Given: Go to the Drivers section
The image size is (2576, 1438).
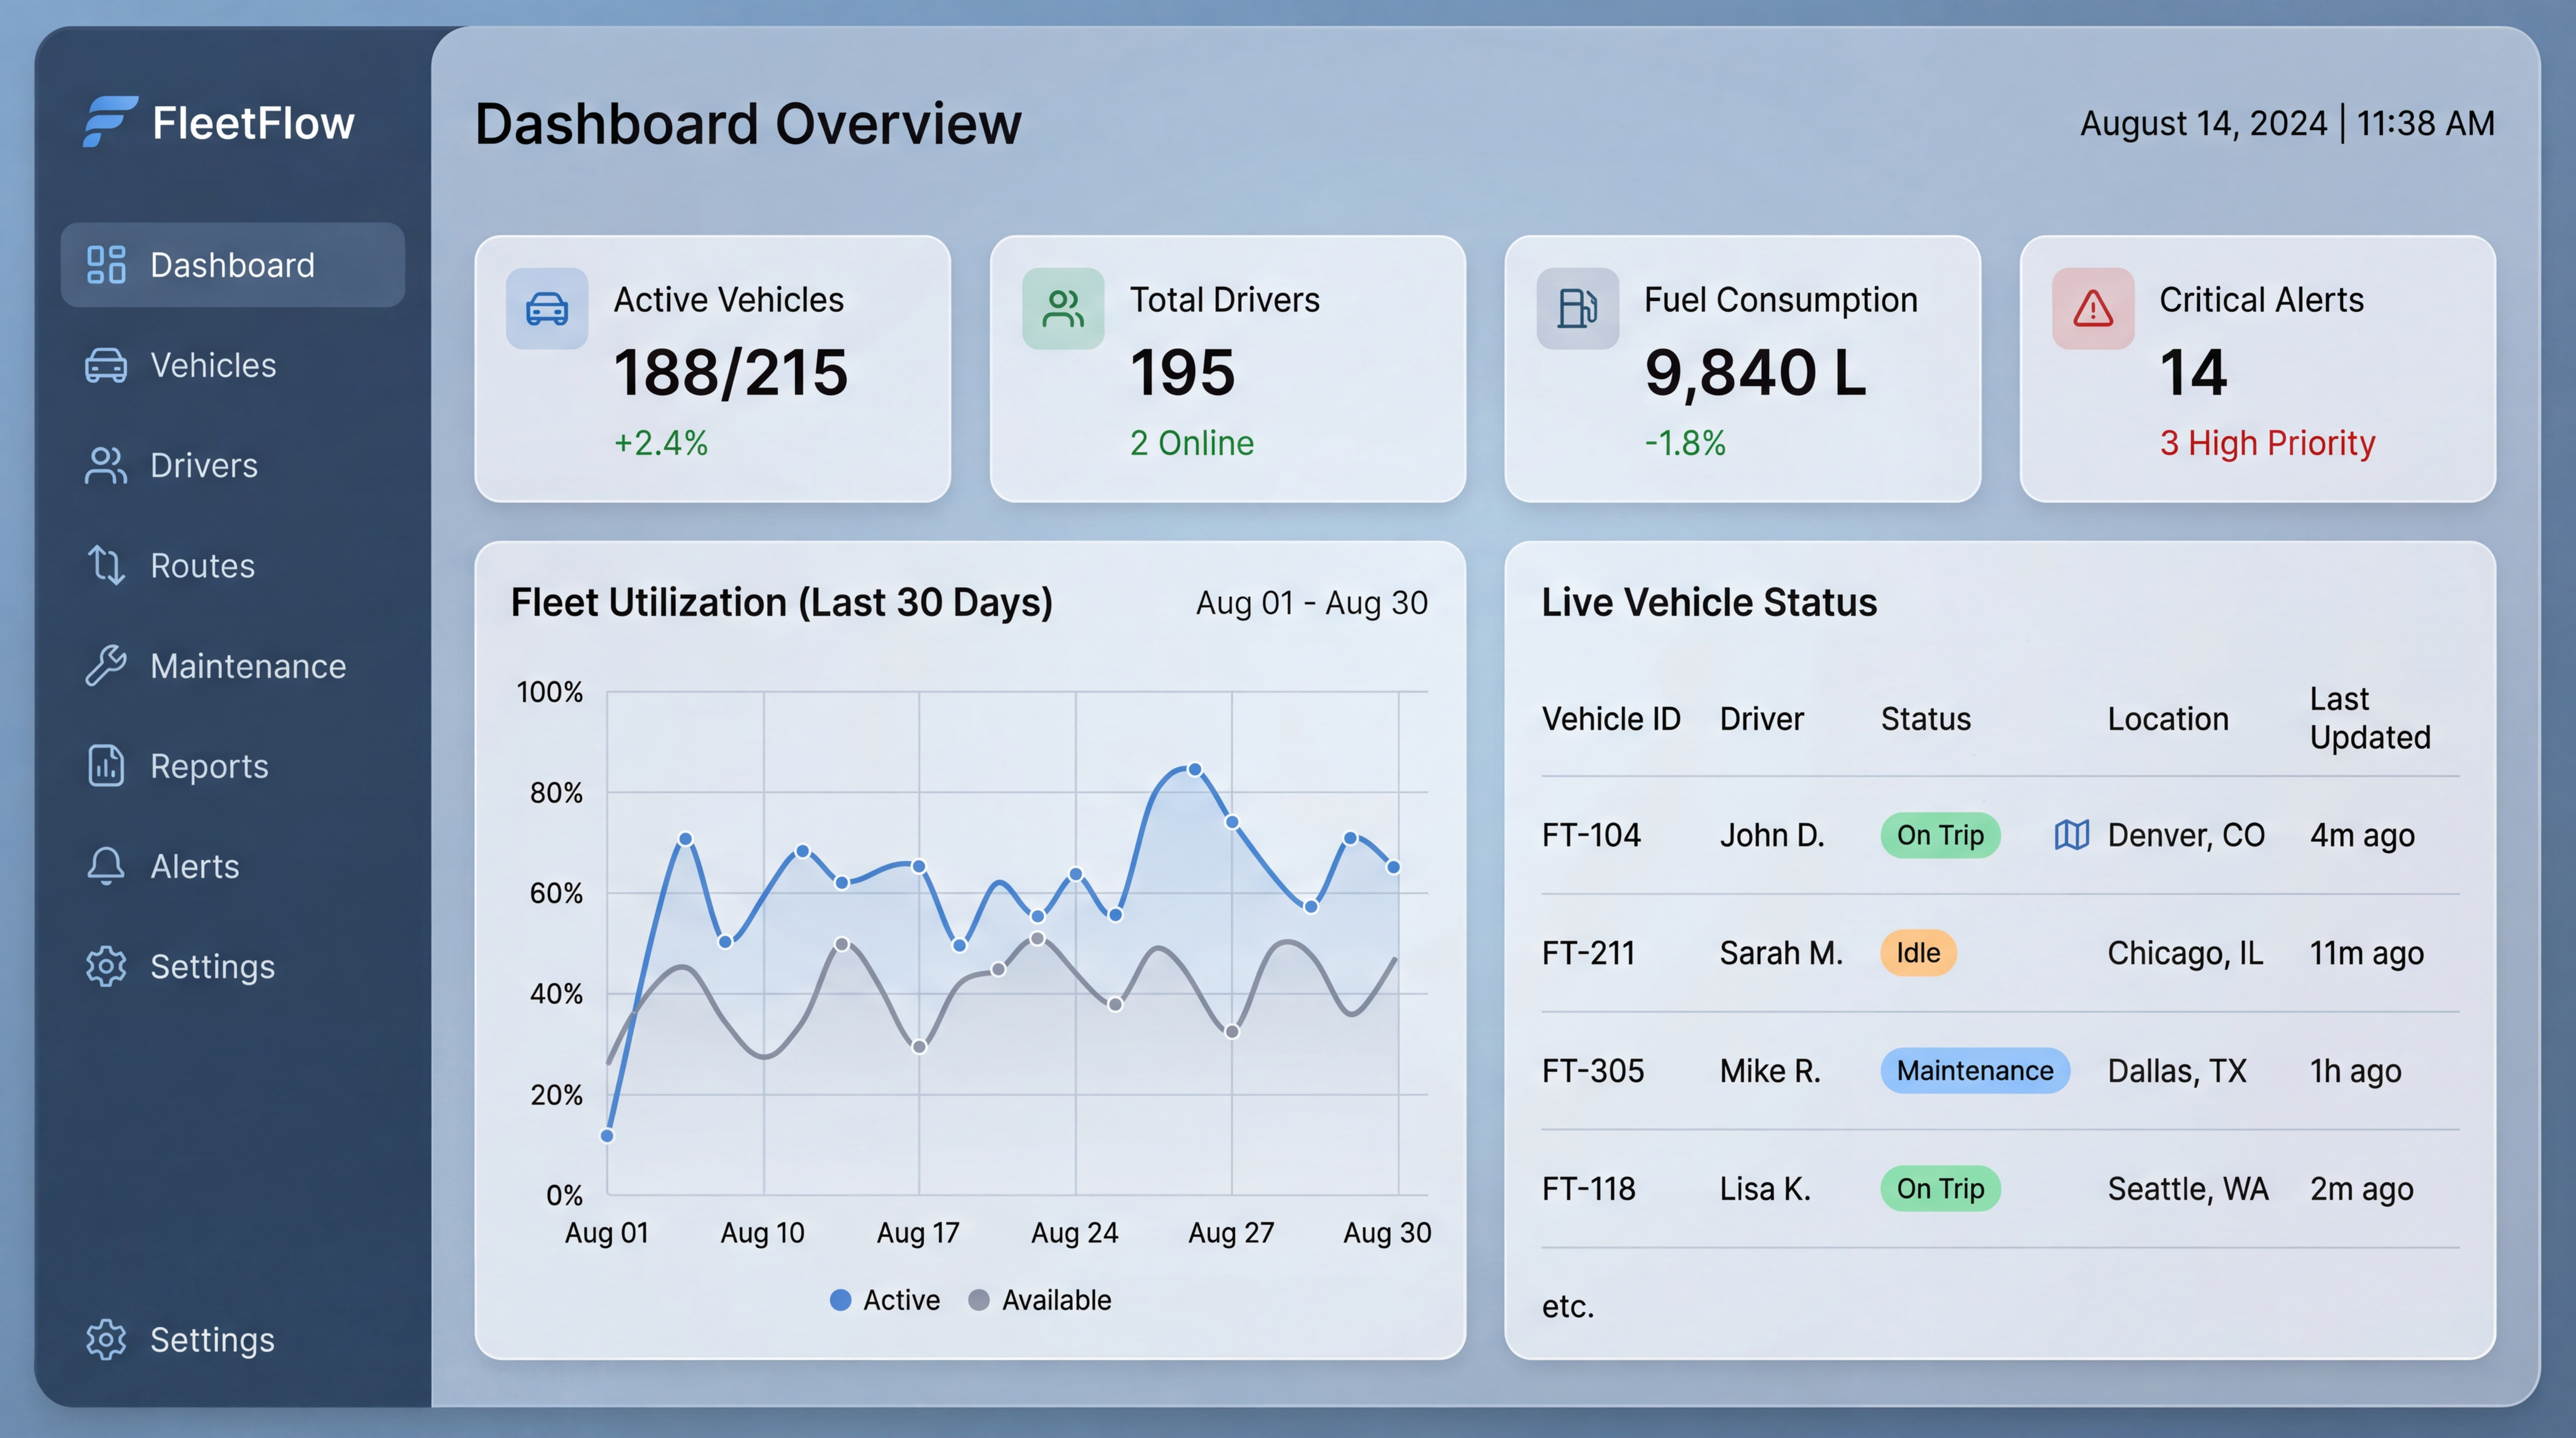Looking at the screenshot, I should (x=203, y=466).
